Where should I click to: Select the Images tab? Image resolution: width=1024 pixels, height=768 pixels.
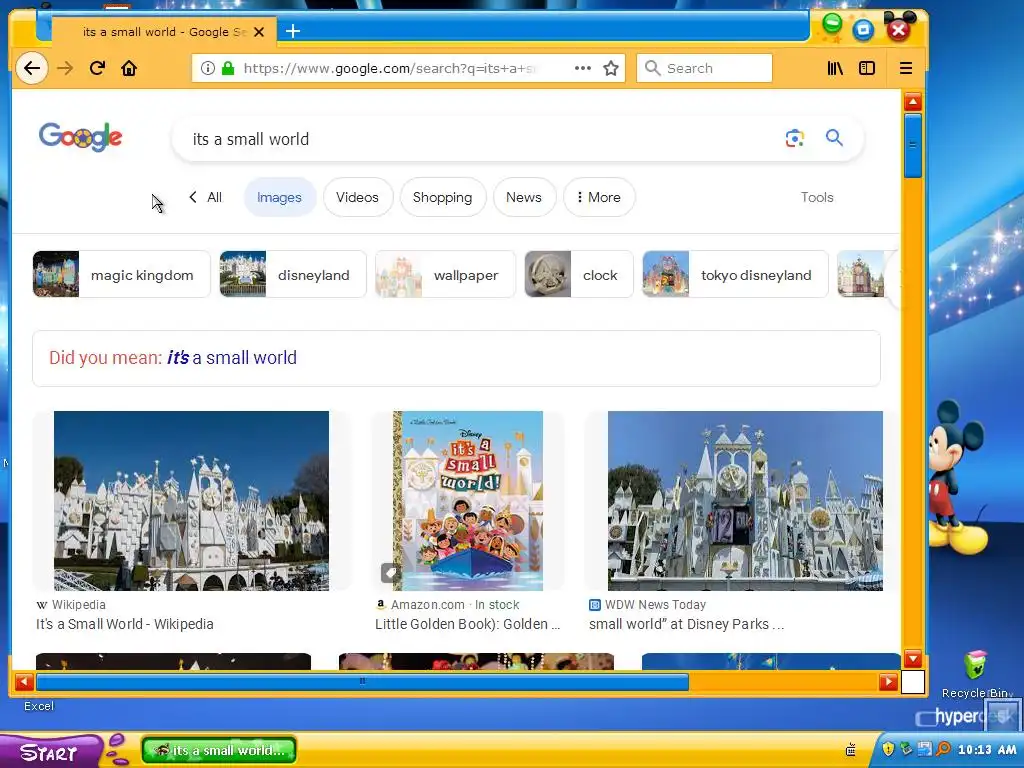pos(280,197)
